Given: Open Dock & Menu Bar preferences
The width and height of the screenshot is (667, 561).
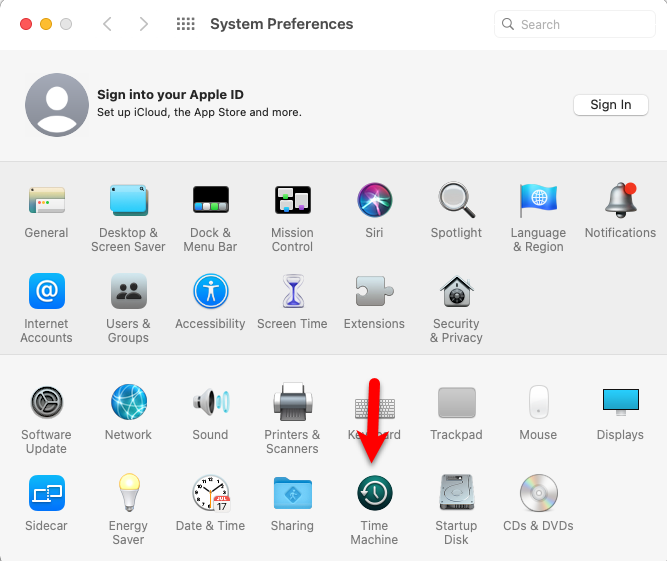Looking at the screenshot, I should pos(210,201).
